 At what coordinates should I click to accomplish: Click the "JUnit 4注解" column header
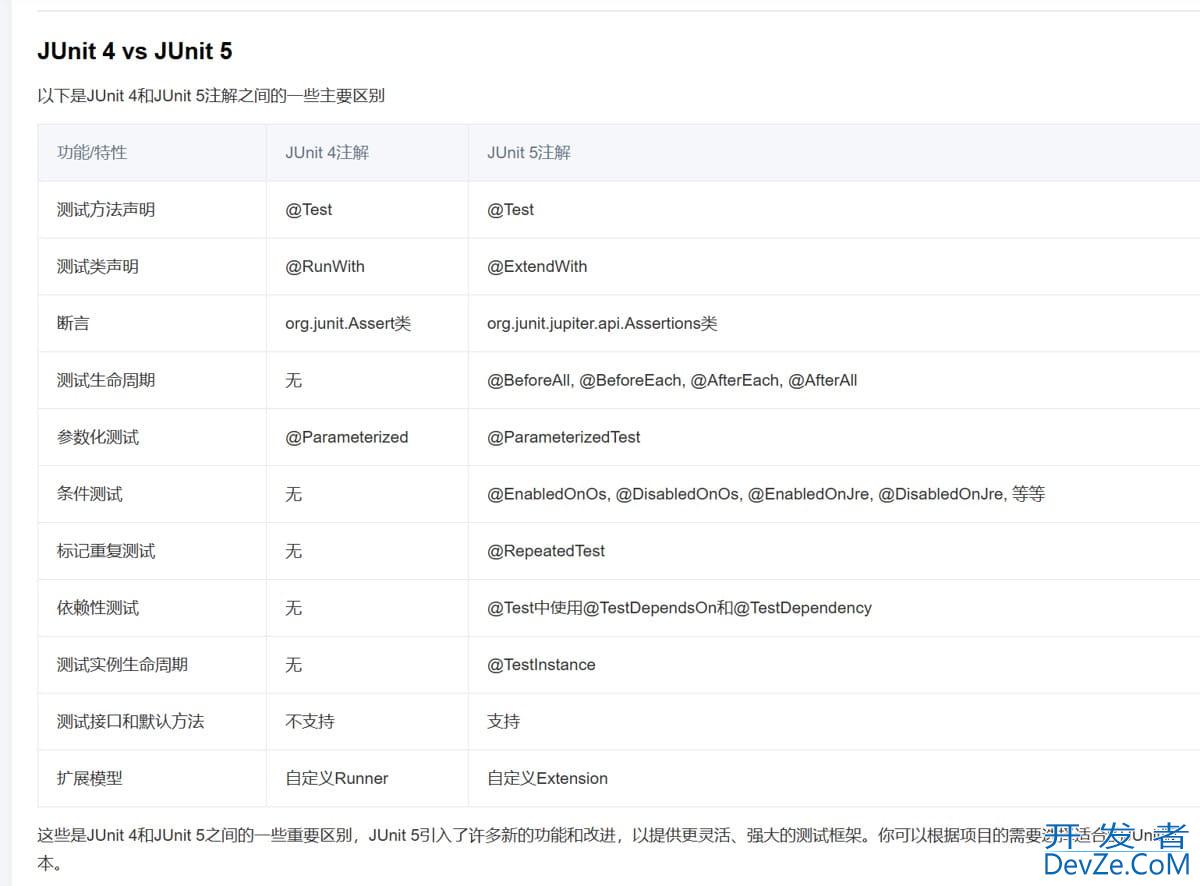tap(327, 153)
